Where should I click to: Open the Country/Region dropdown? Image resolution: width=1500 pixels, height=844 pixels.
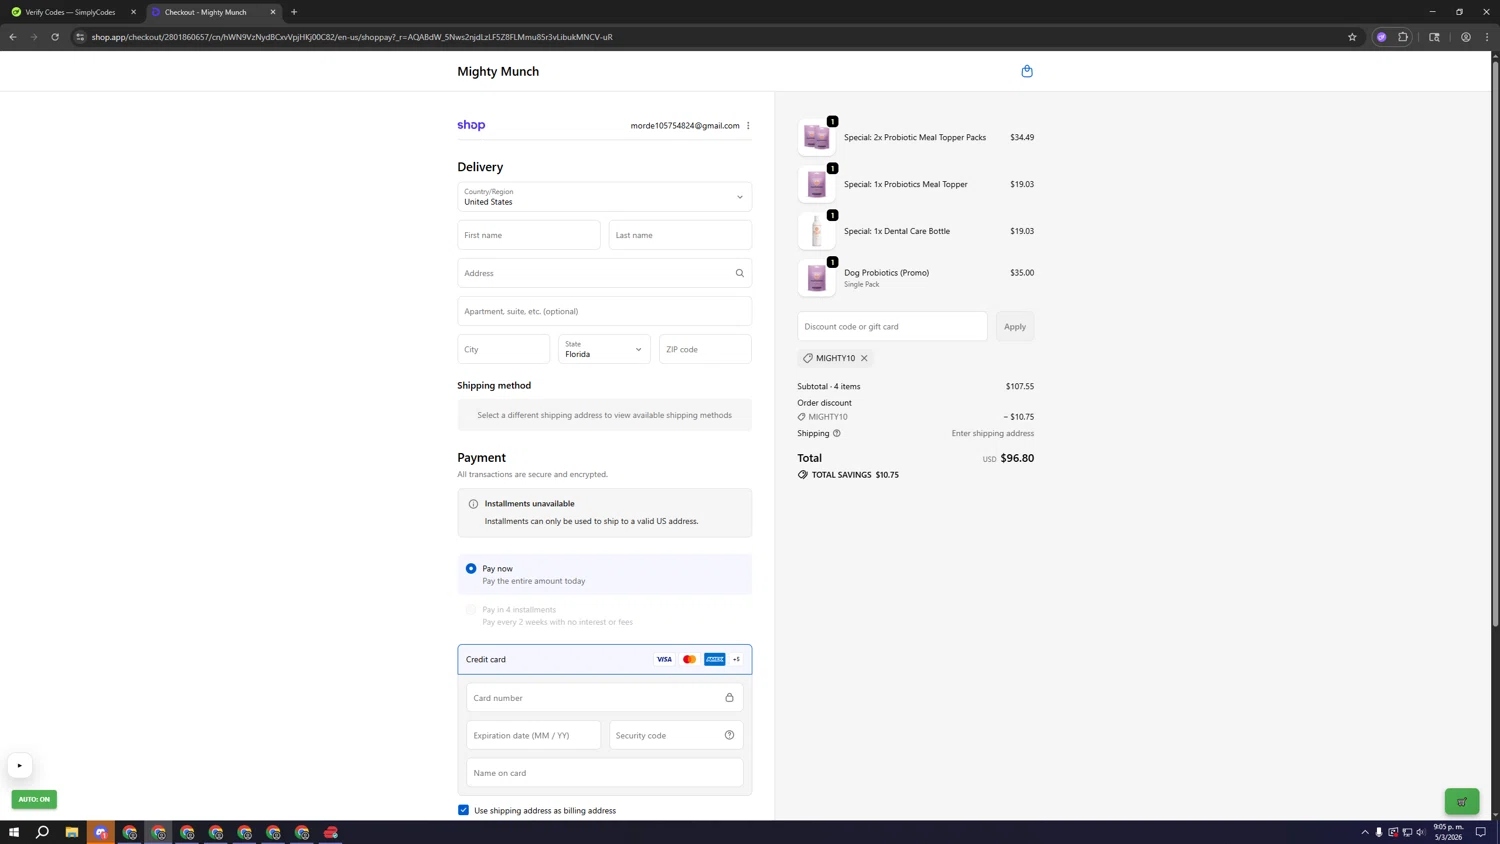click(x=604, y=197)
